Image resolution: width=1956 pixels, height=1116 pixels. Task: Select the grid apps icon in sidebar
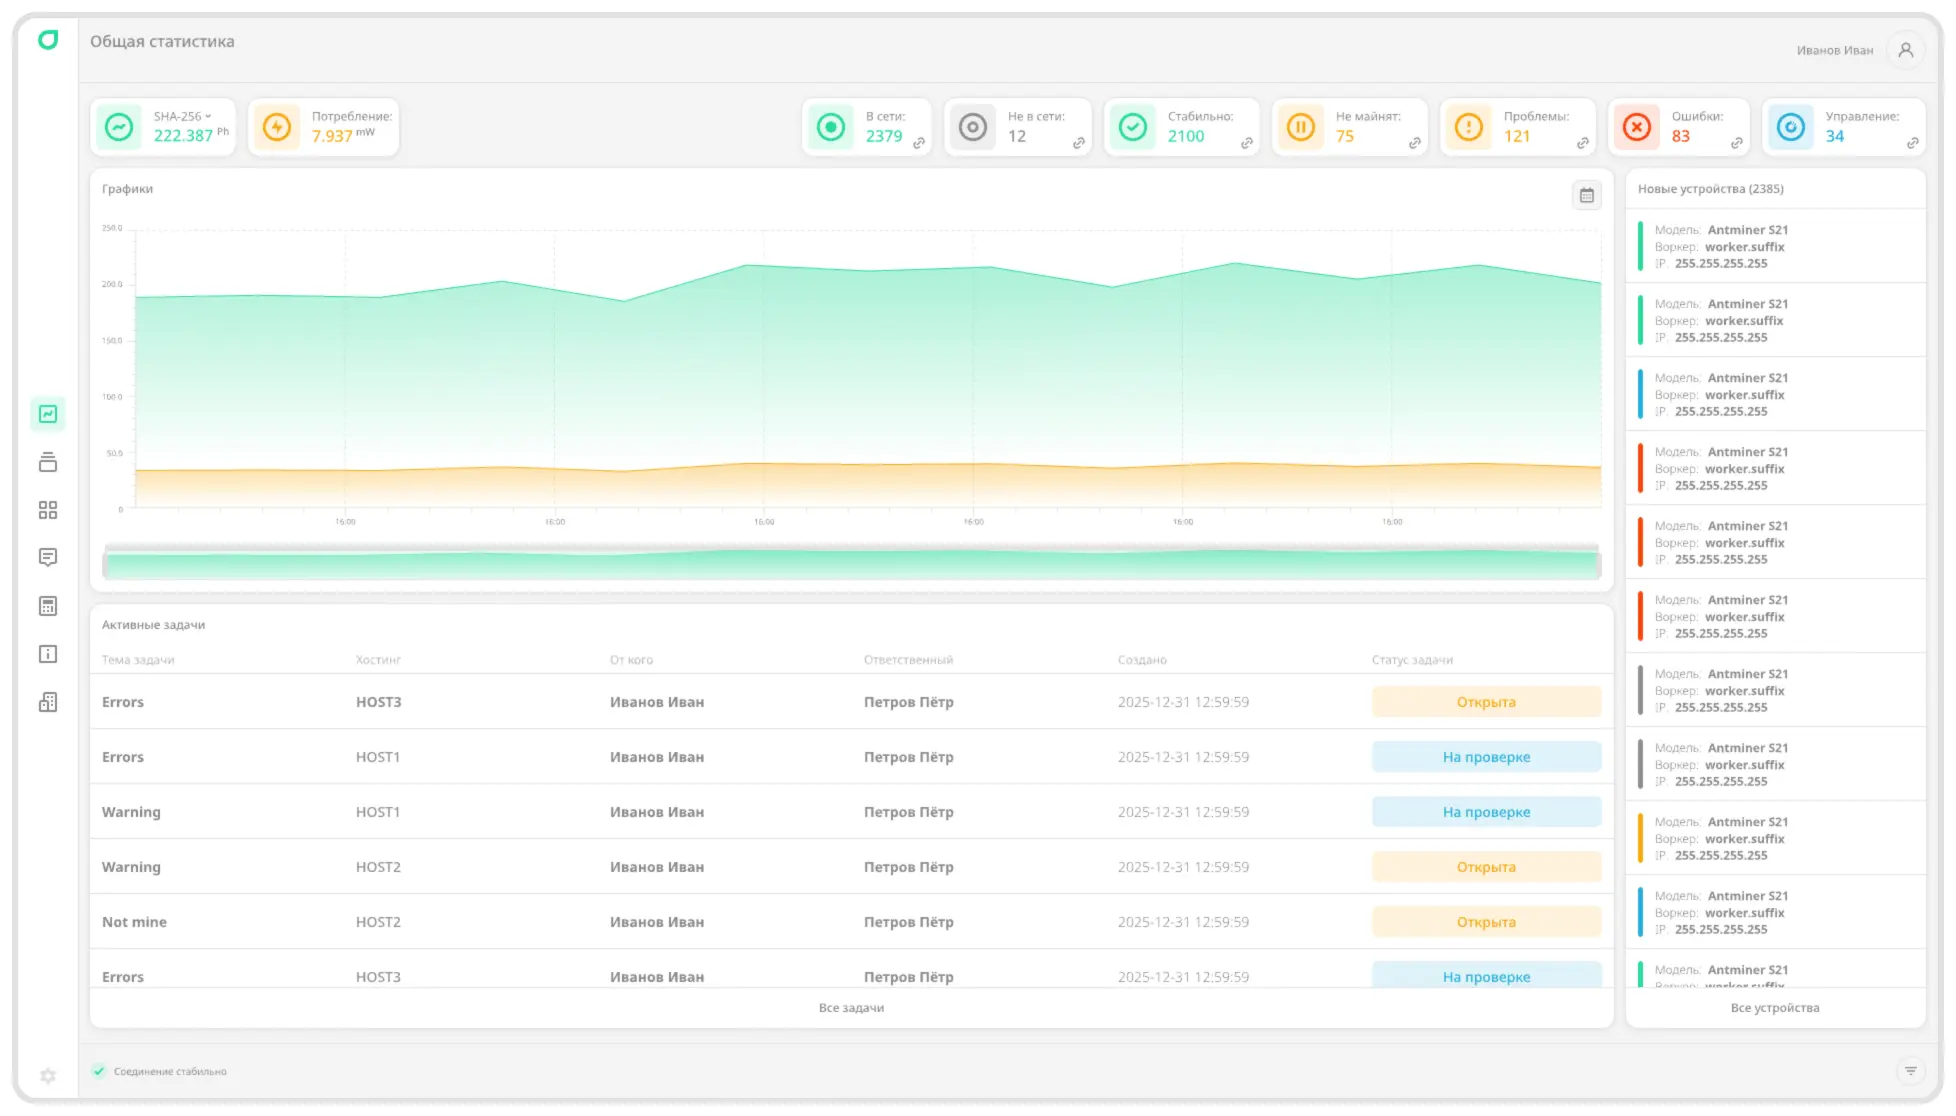47,510
